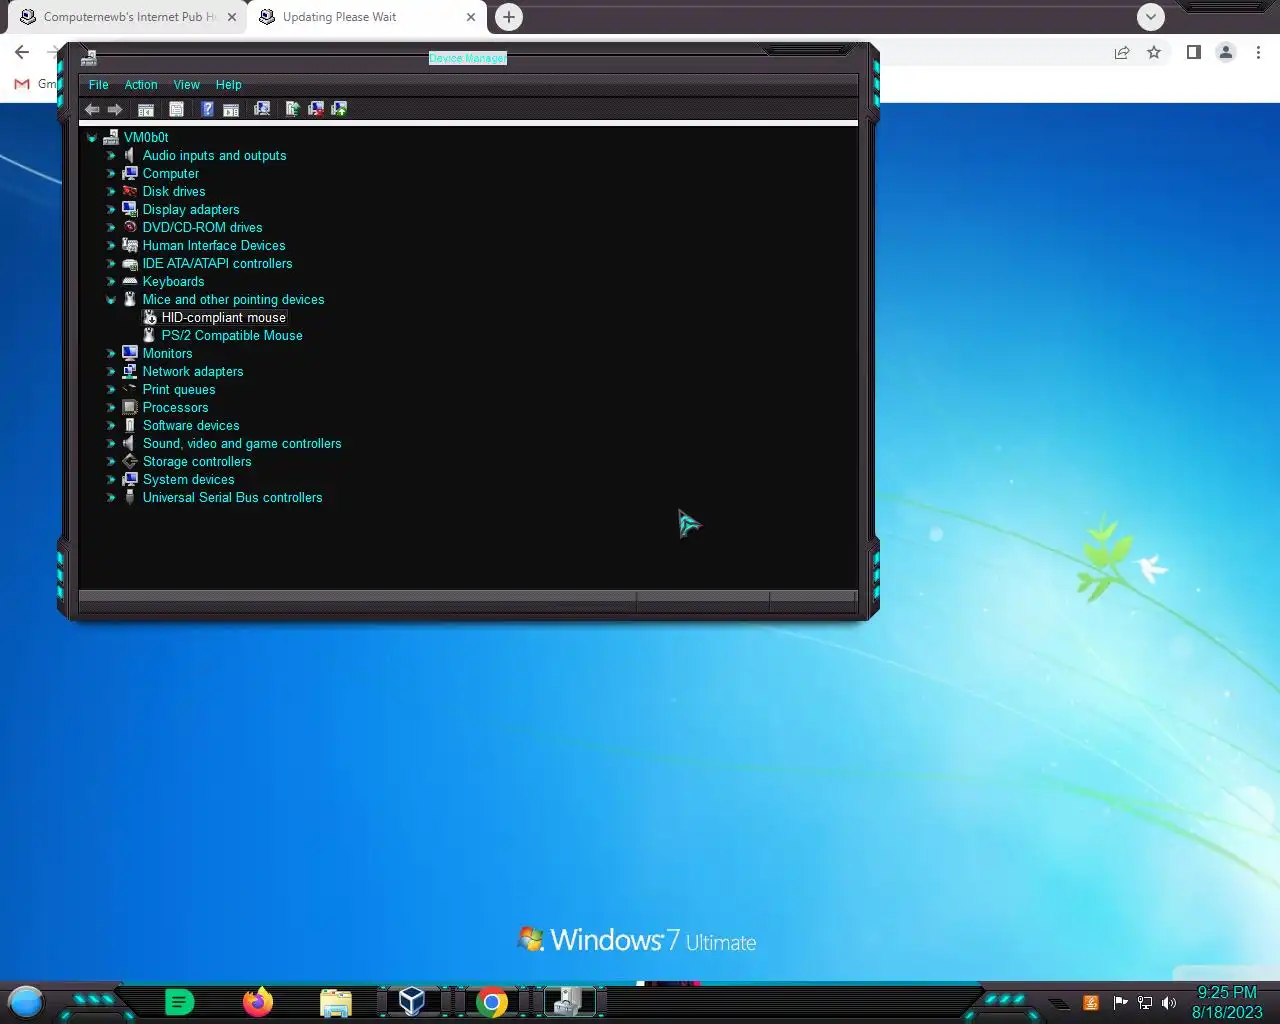Bookmark the page with star icon
This screenshot has height=1024, width=1280.
pos(1154,52)
